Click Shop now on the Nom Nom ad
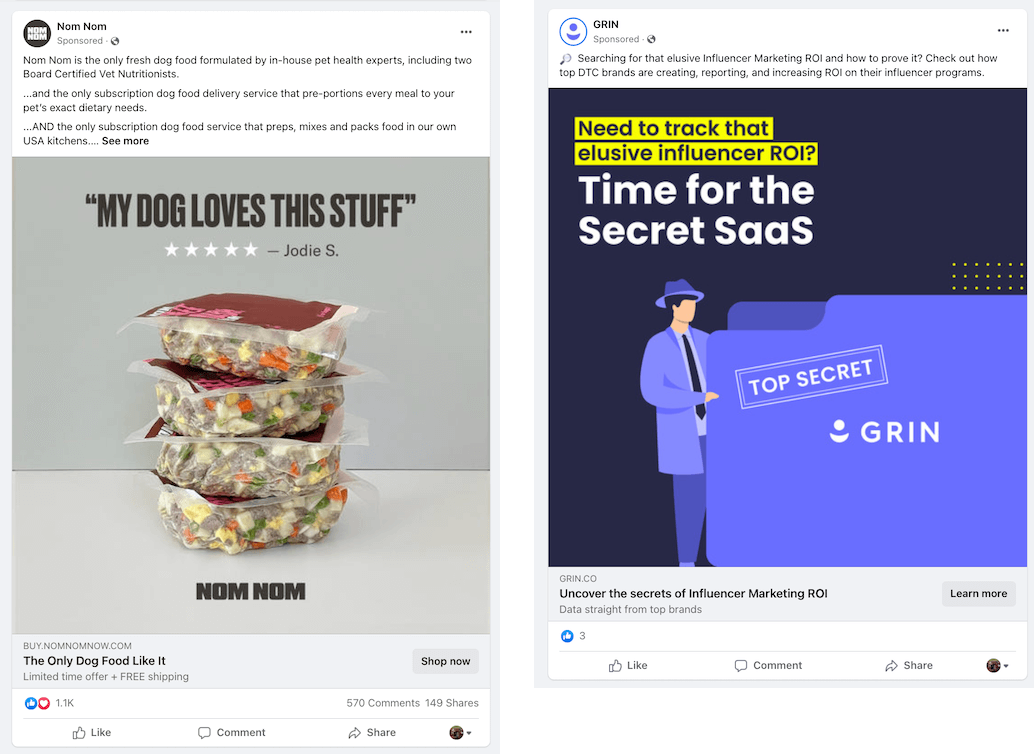This screenshot has height=754, width=1035. pyautogui.click(x=445, y=661)
